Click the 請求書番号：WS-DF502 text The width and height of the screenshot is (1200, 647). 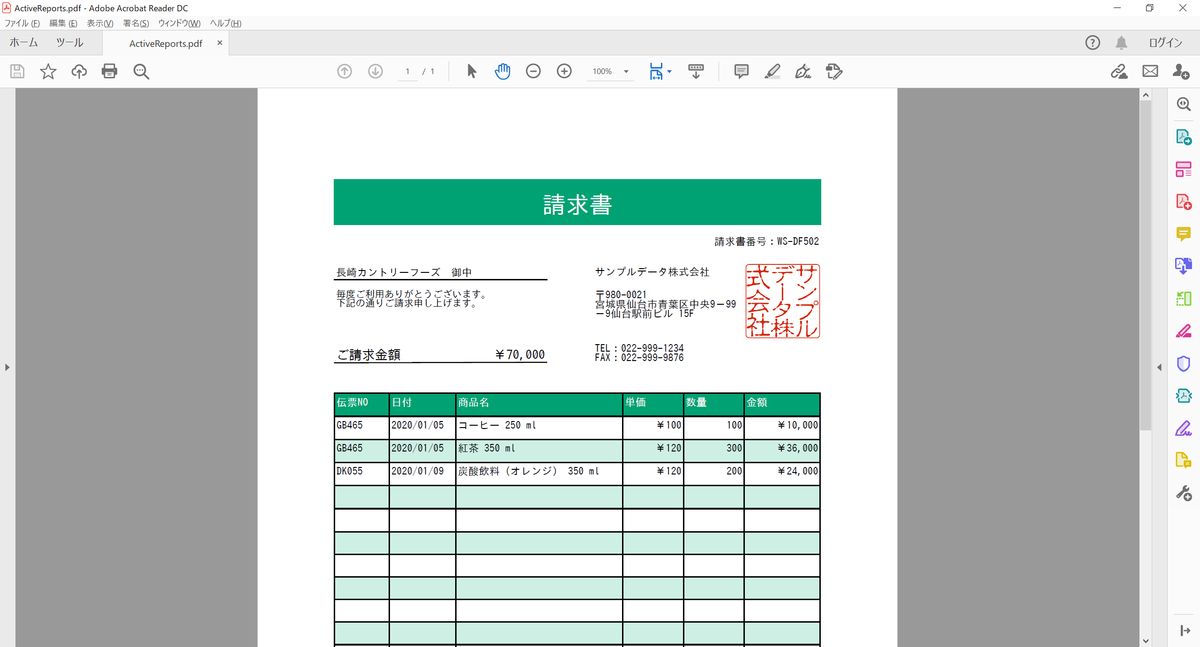tap(767, 242)
